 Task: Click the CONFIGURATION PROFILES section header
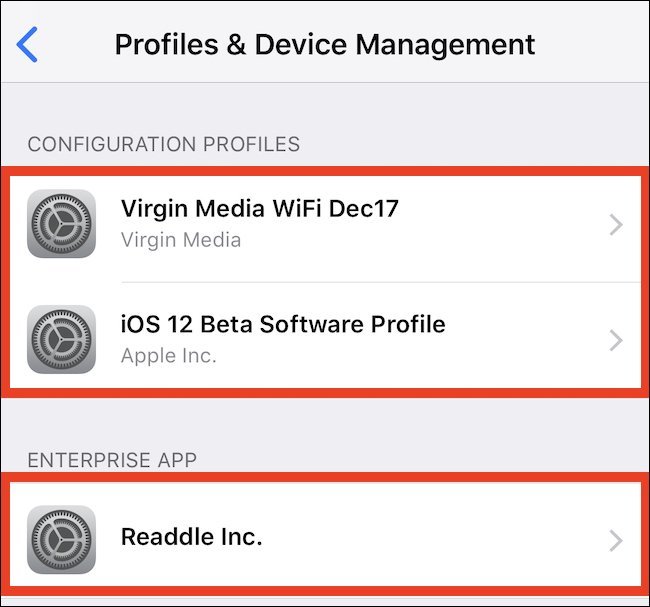[x=163, y=145]
